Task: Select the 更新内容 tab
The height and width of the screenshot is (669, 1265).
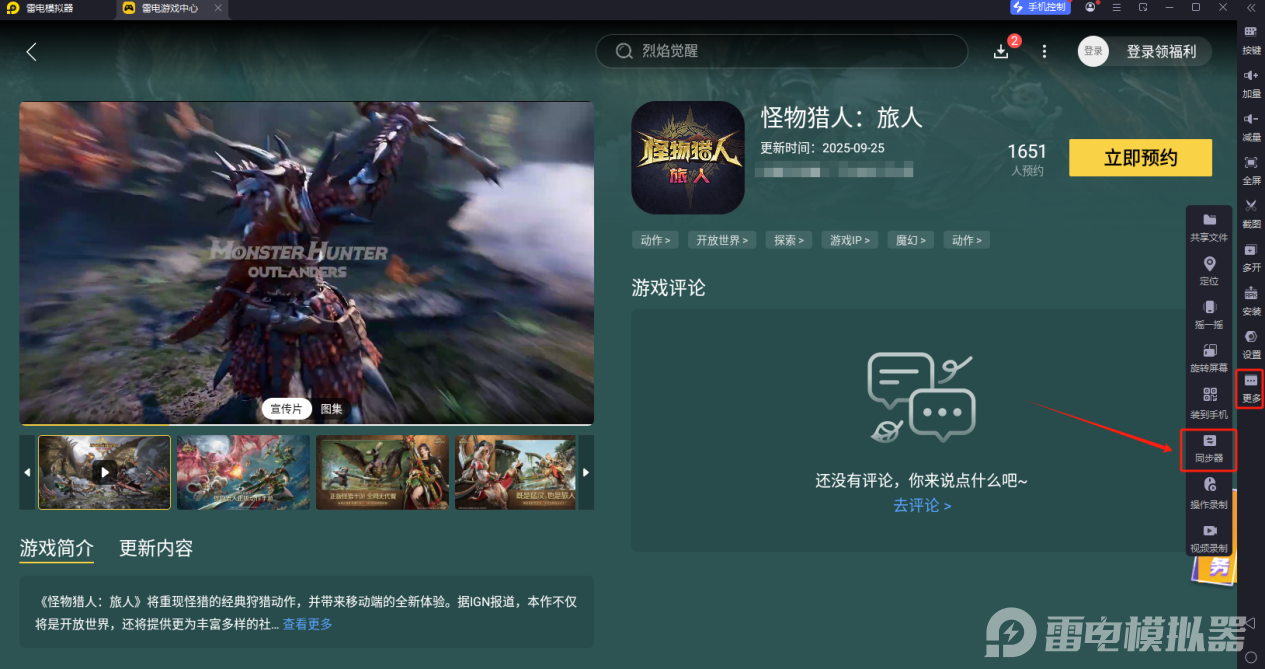Action: tap(156, 548)
